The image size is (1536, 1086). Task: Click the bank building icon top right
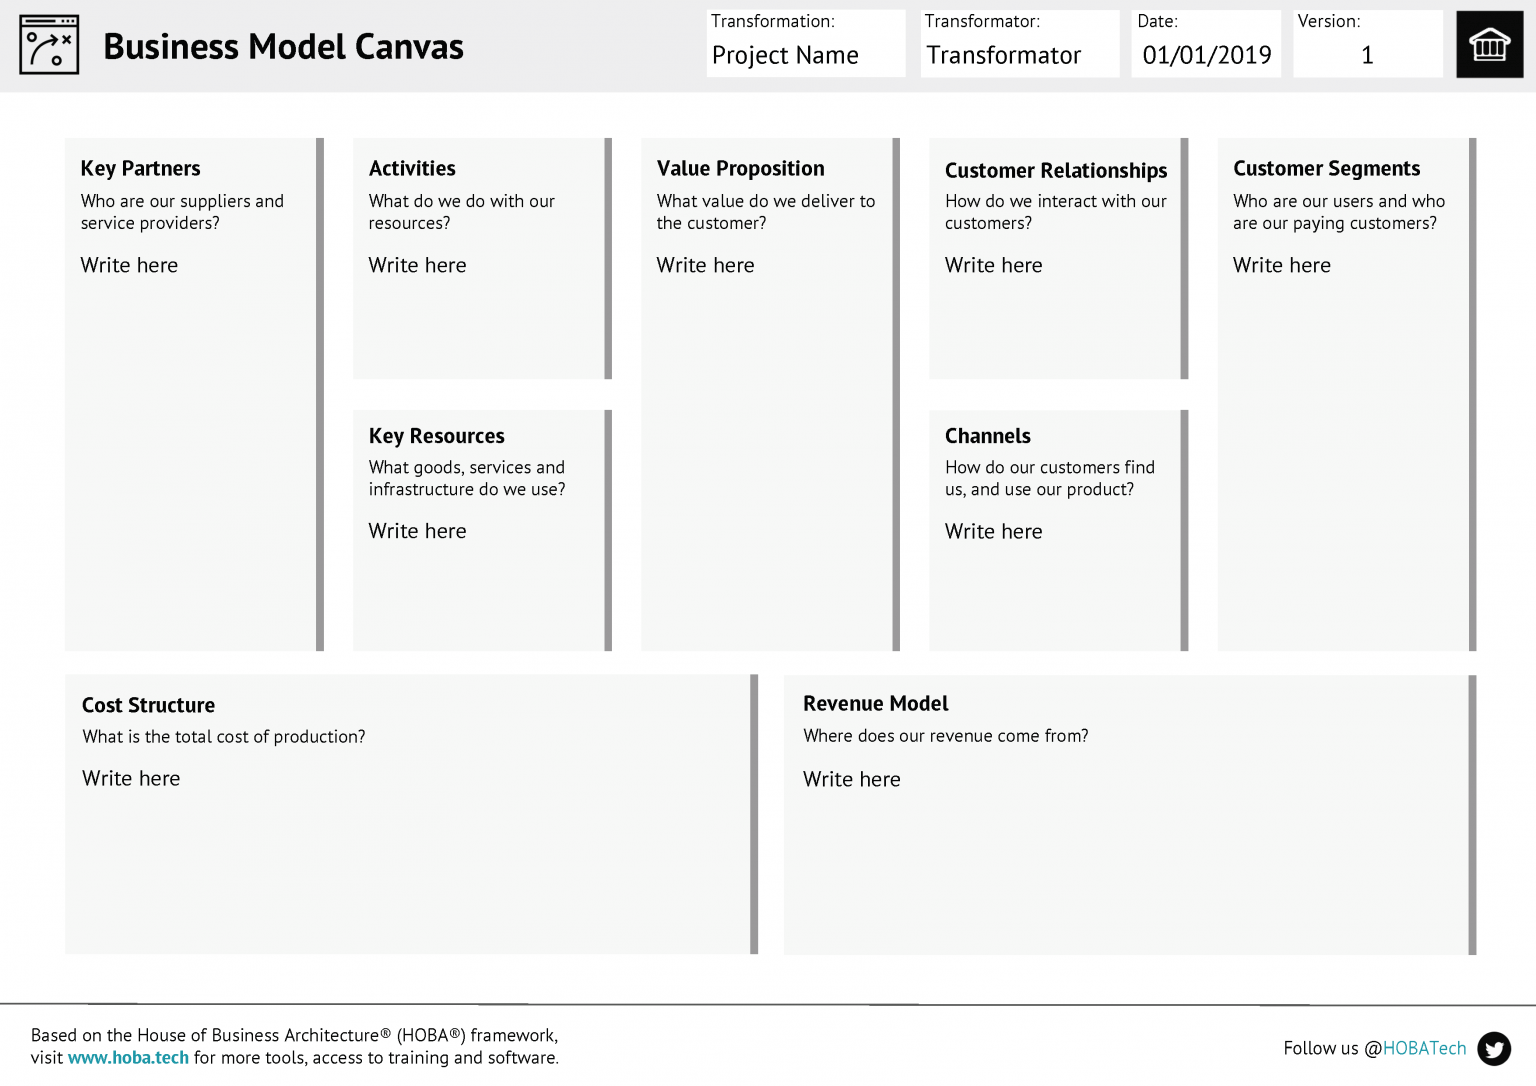click(1489, 44)
